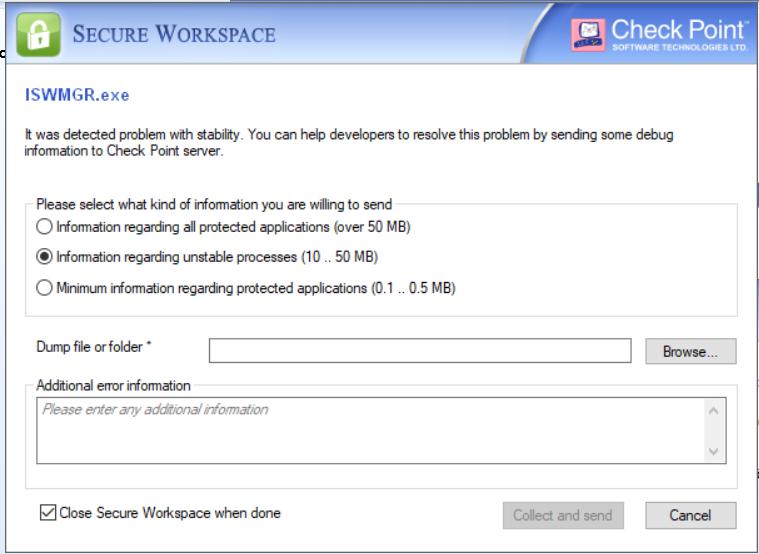Click the text box scroll down arrow
This screenshot has height=554, width=759.
(713, 451)
